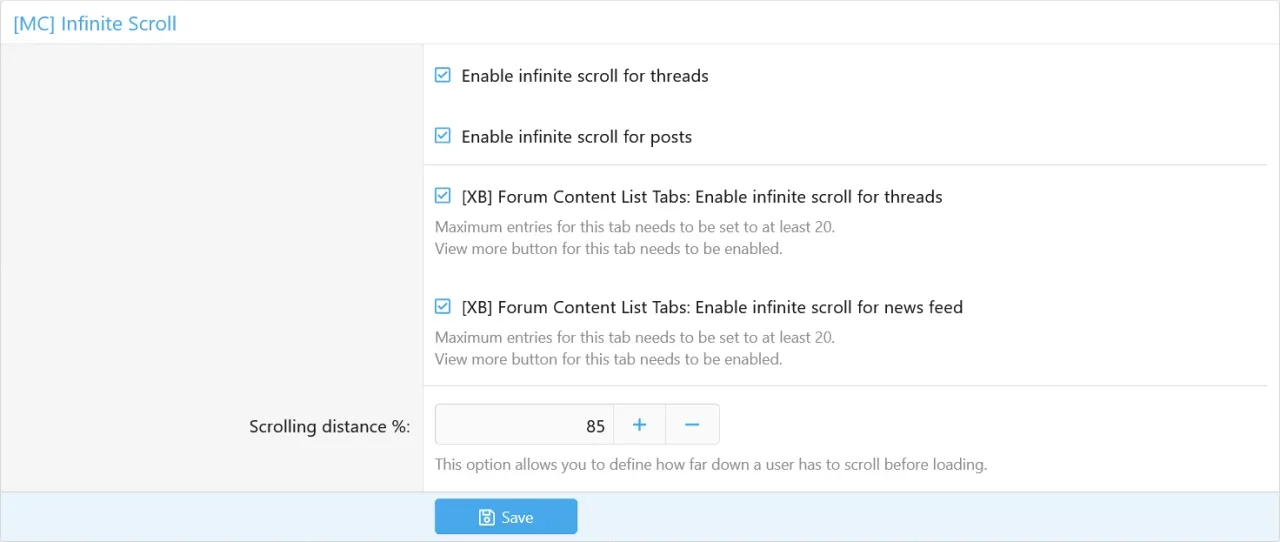The width and height of the screenshot is (1280, 542).
Task: Click the "Enable infinite scroll for posts" label
Action: tap(576, 137)
